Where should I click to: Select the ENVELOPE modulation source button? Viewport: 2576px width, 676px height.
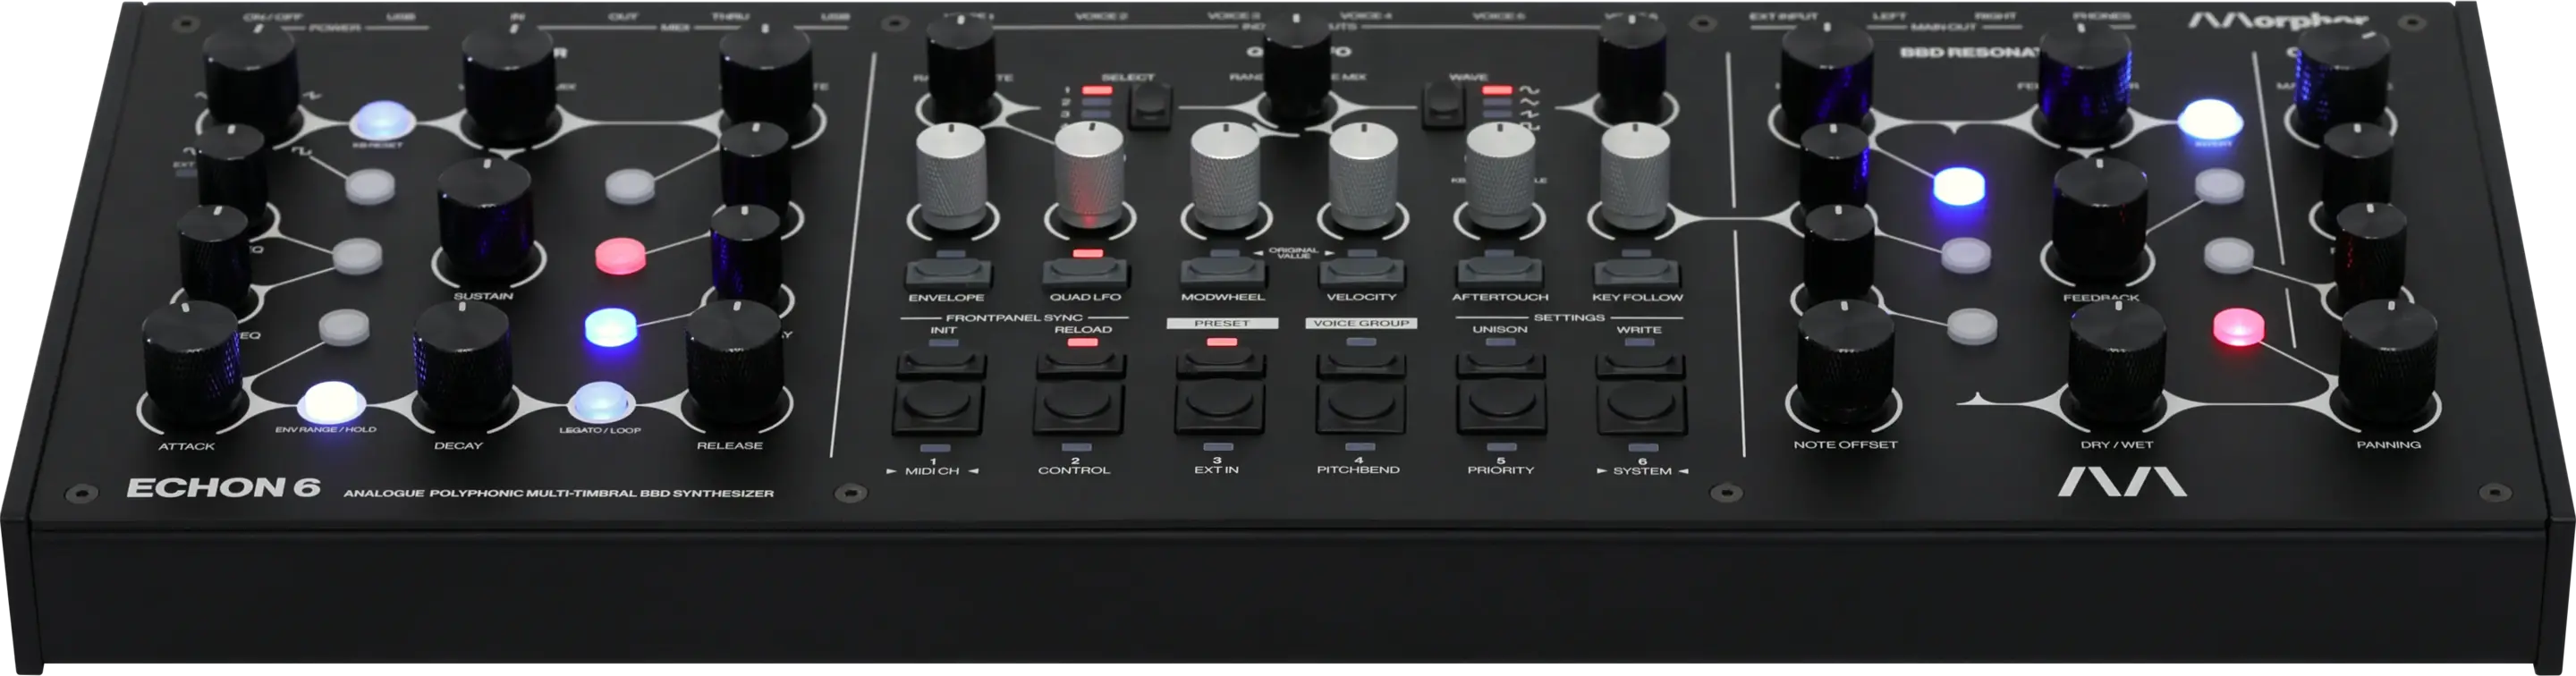coord(948,273)
